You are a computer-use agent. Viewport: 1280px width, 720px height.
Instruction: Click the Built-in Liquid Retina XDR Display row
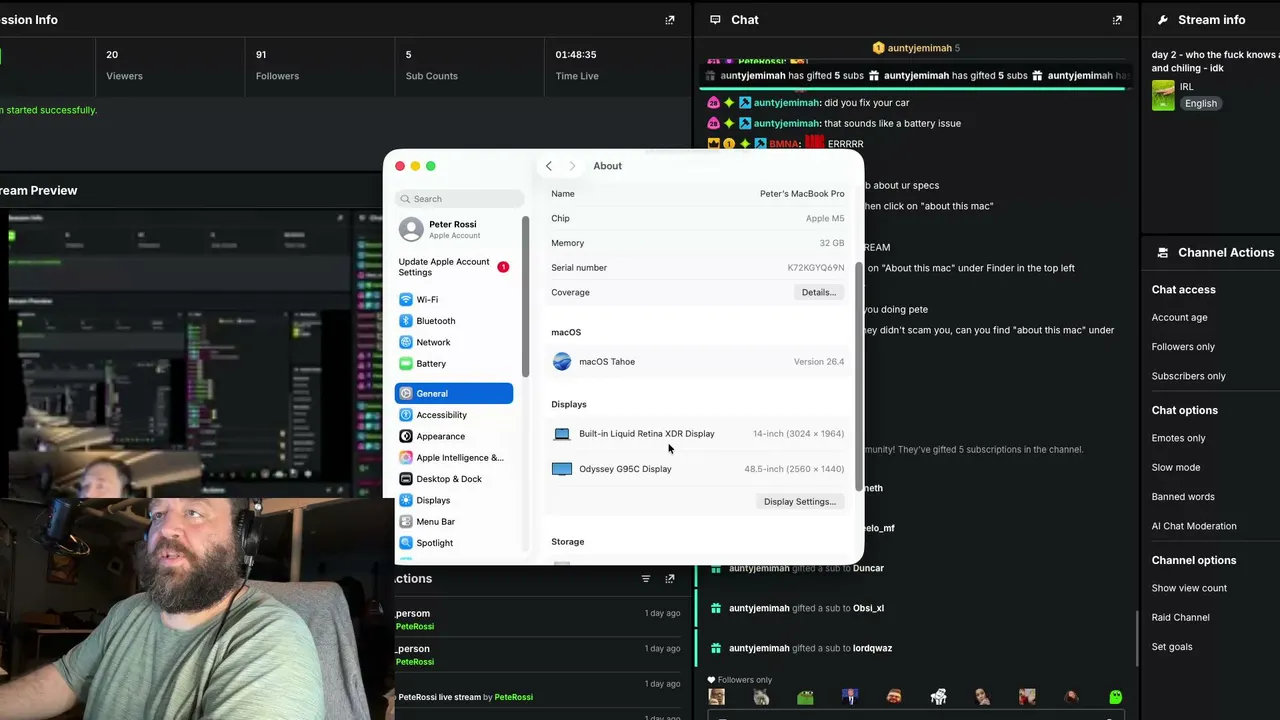[x=698, y=434]
